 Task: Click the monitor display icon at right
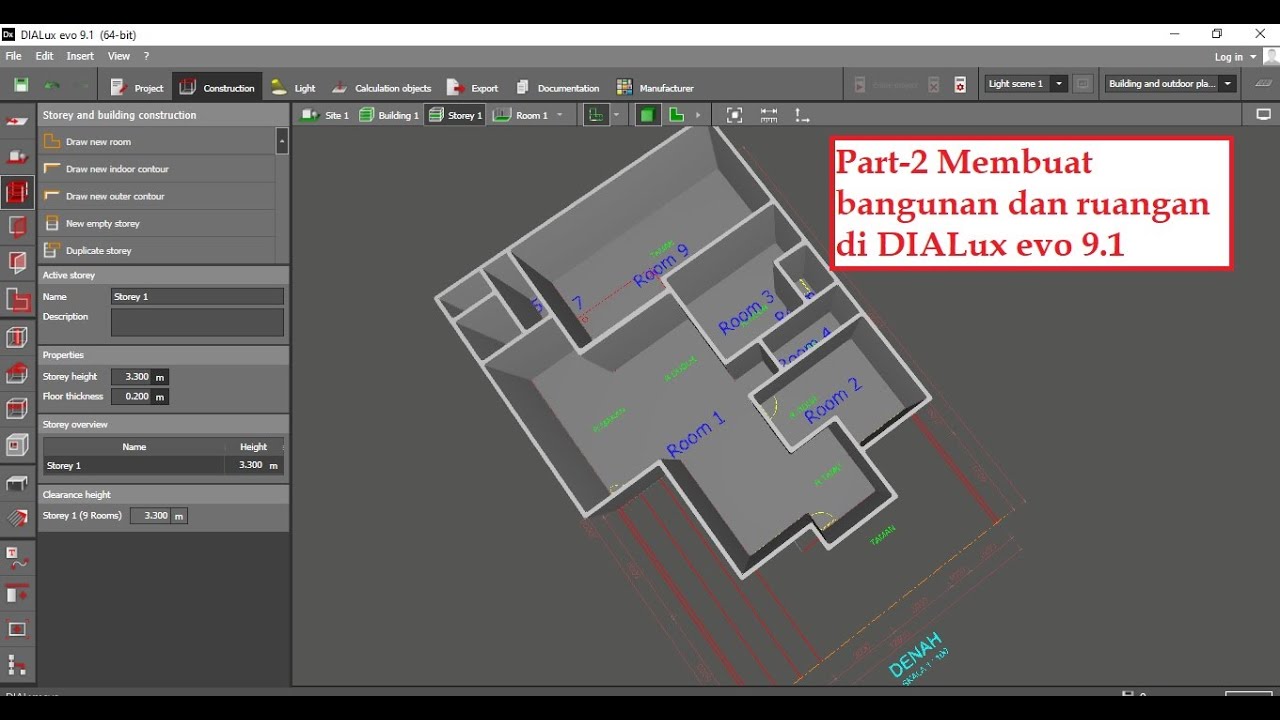tap(1263, 115)
